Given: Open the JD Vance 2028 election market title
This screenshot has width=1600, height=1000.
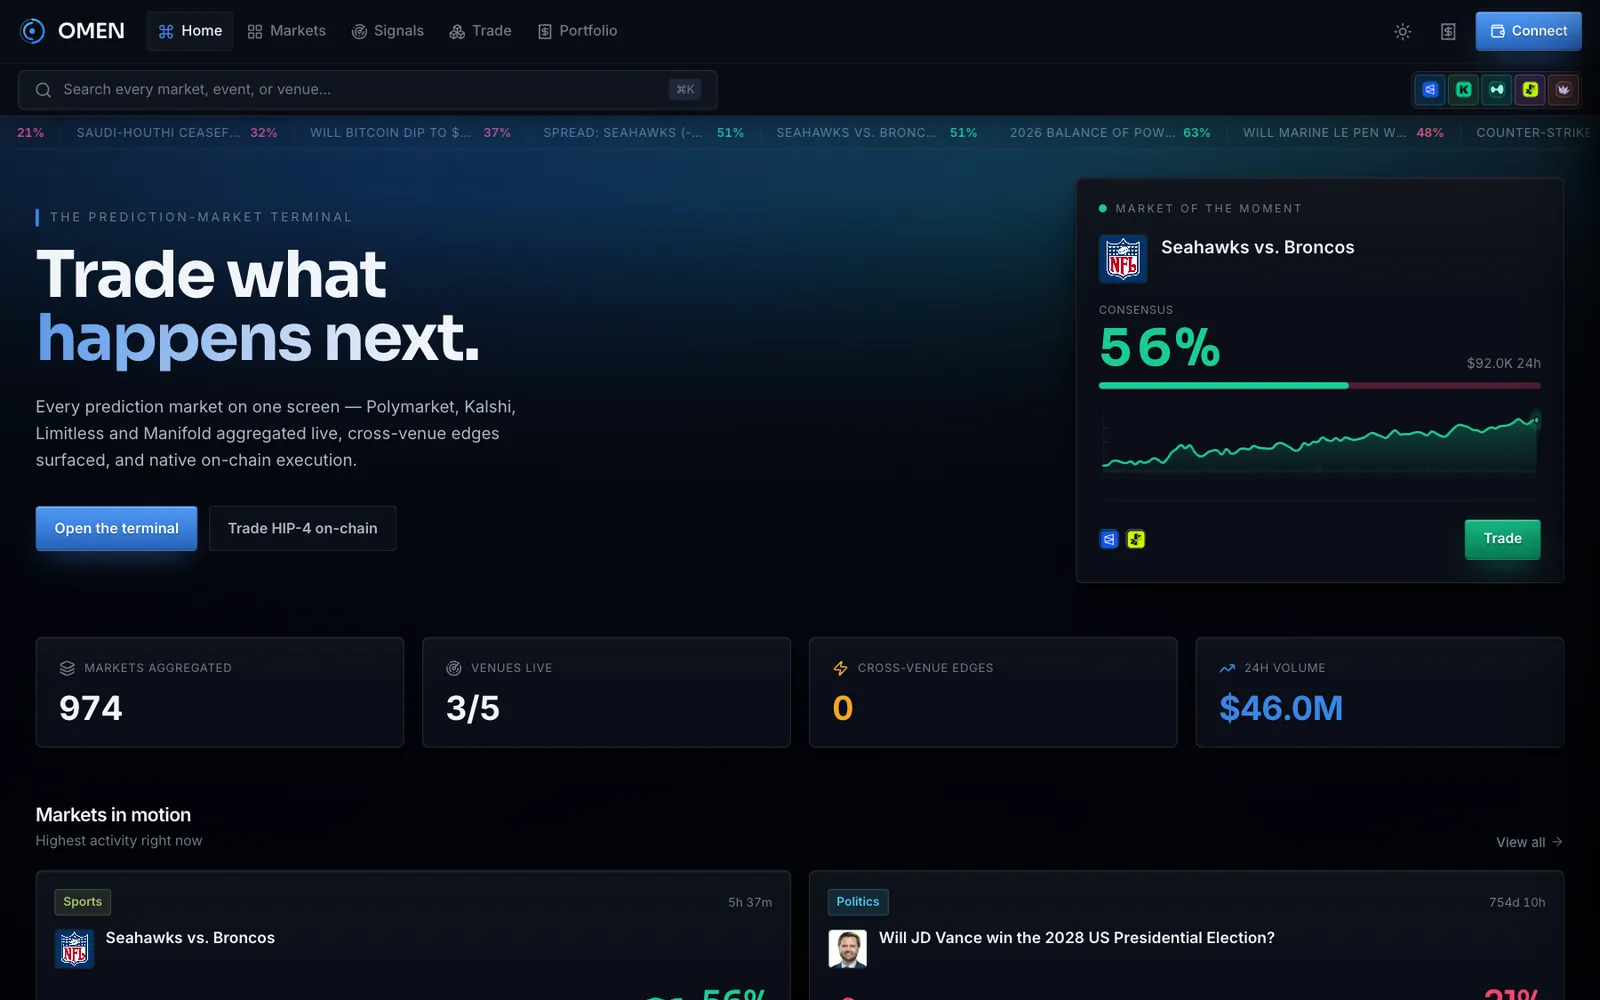Looking at the screenshot, I should pos(1077,938).
